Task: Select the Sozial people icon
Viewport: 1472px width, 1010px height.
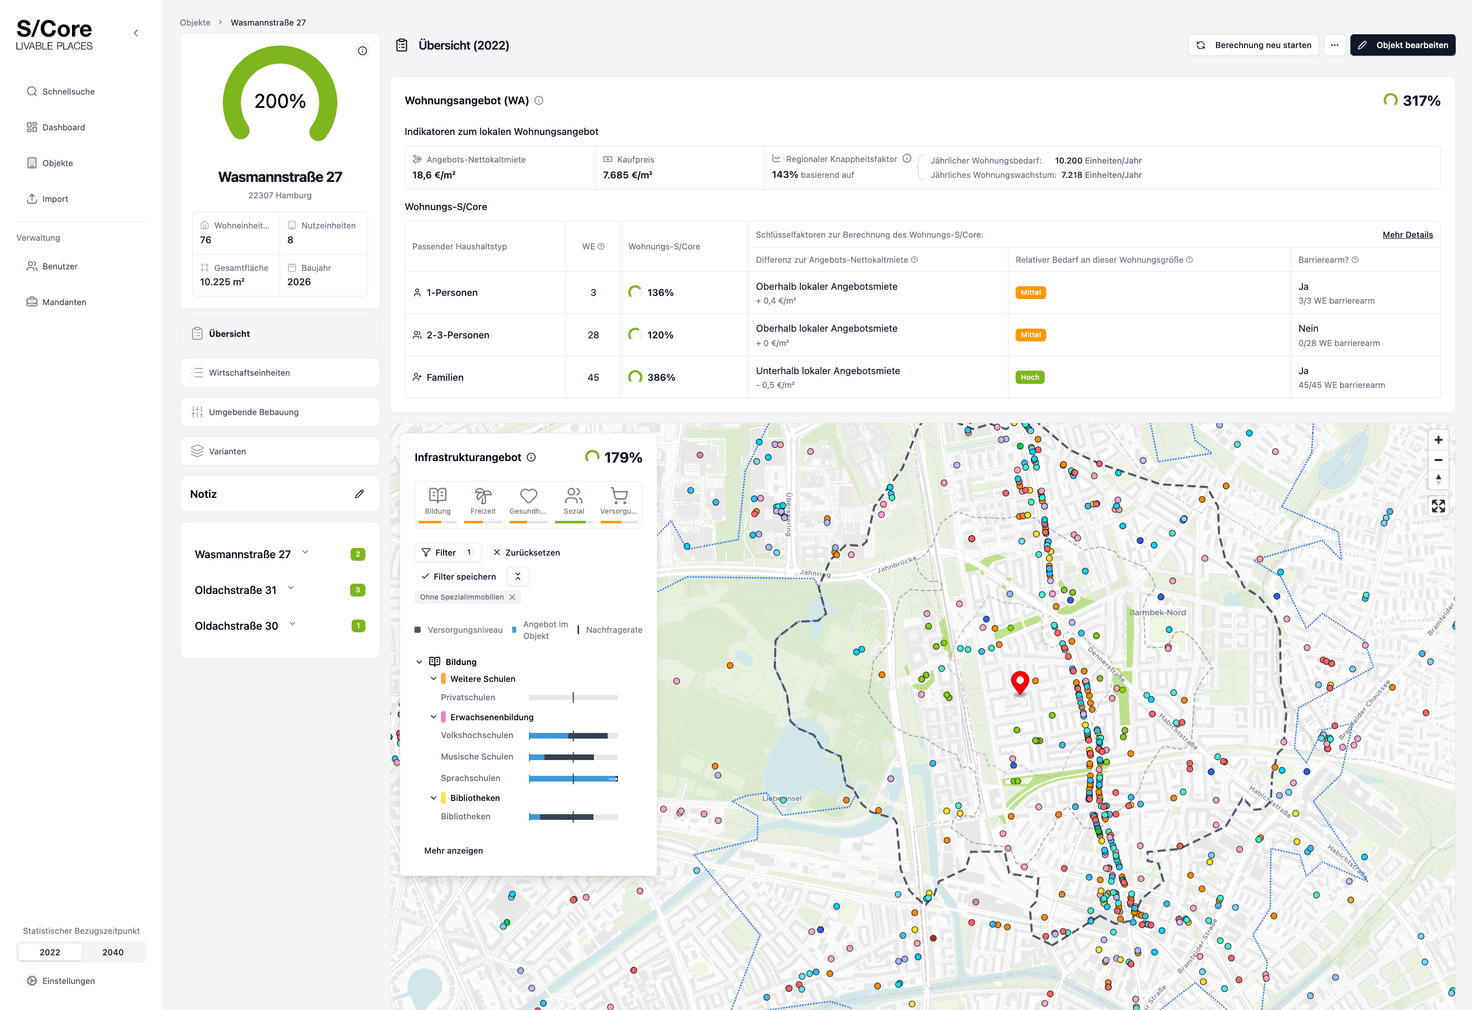Action: pyautogui.click(x=573, y=497)
